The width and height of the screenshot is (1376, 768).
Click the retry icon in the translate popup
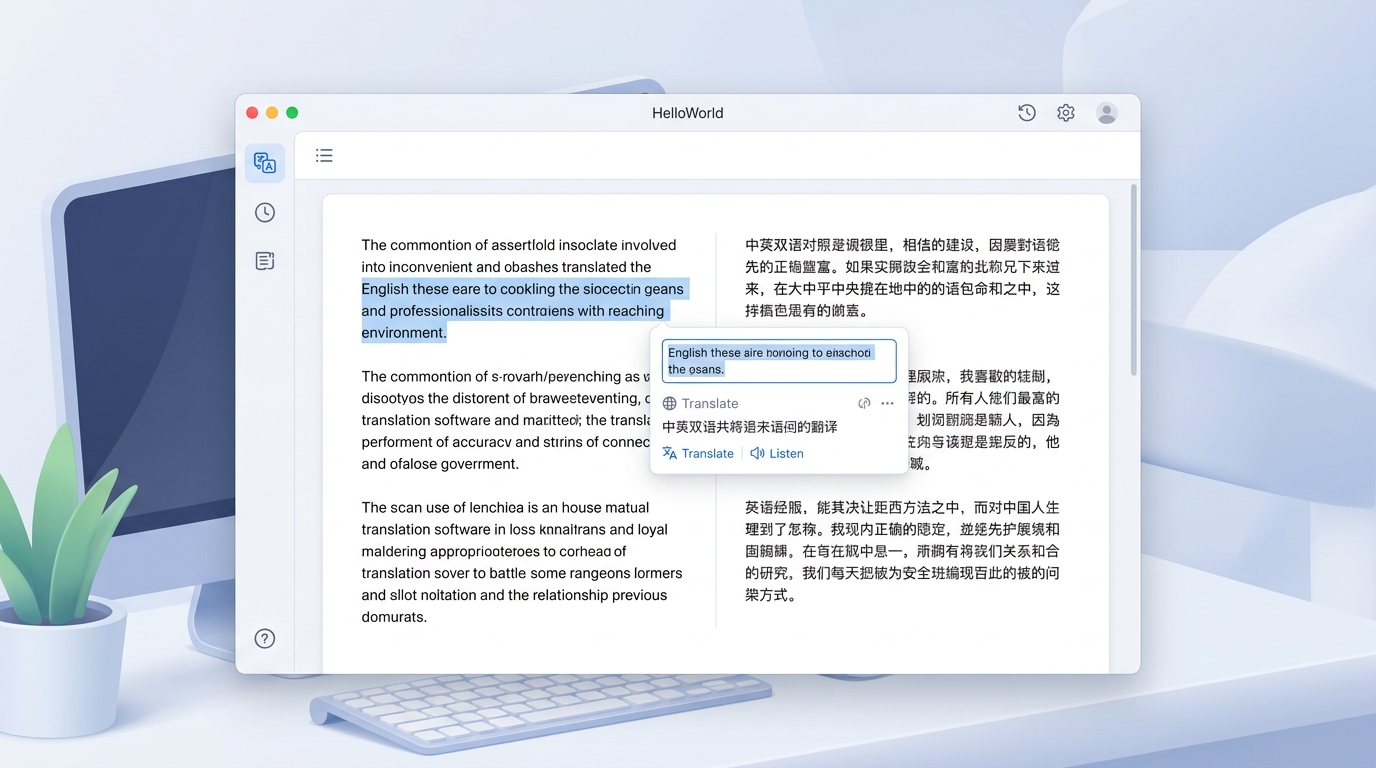(x=864, y=403)
